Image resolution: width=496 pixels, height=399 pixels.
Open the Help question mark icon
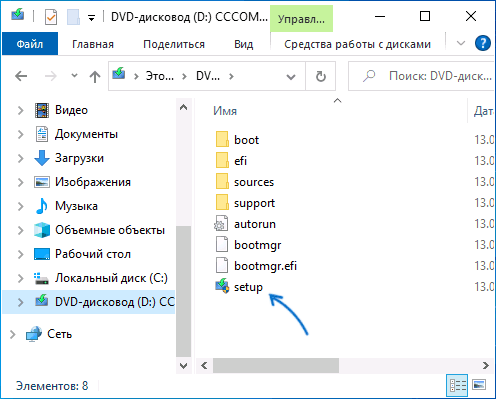[x=483, y=43]
